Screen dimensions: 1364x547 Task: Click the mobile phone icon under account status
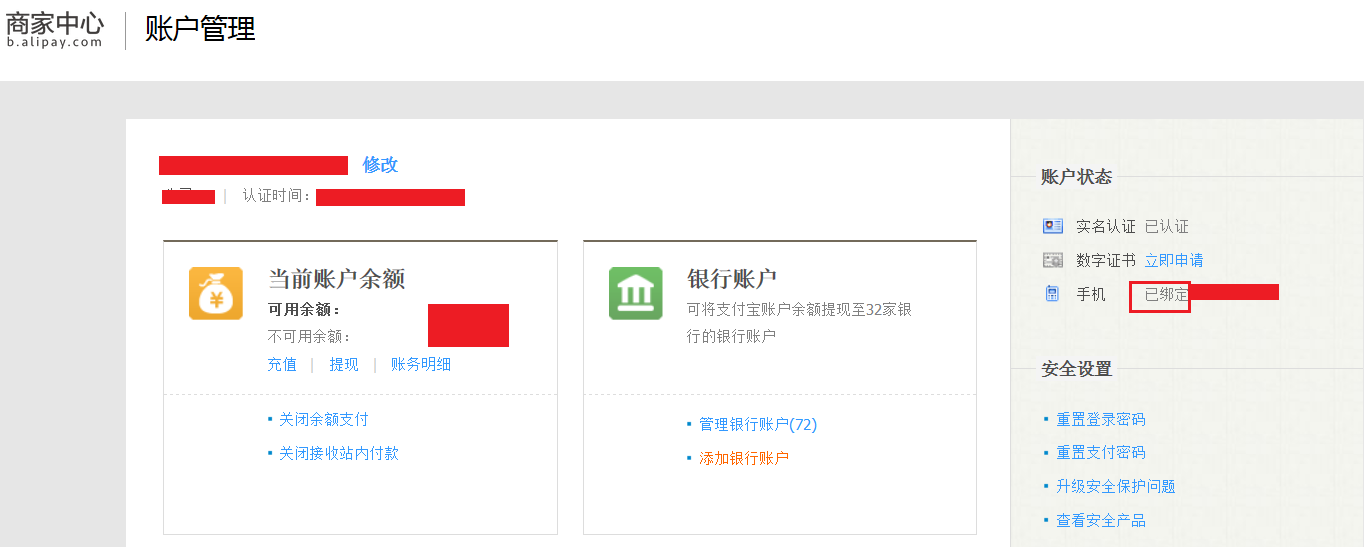(1051, 294)
